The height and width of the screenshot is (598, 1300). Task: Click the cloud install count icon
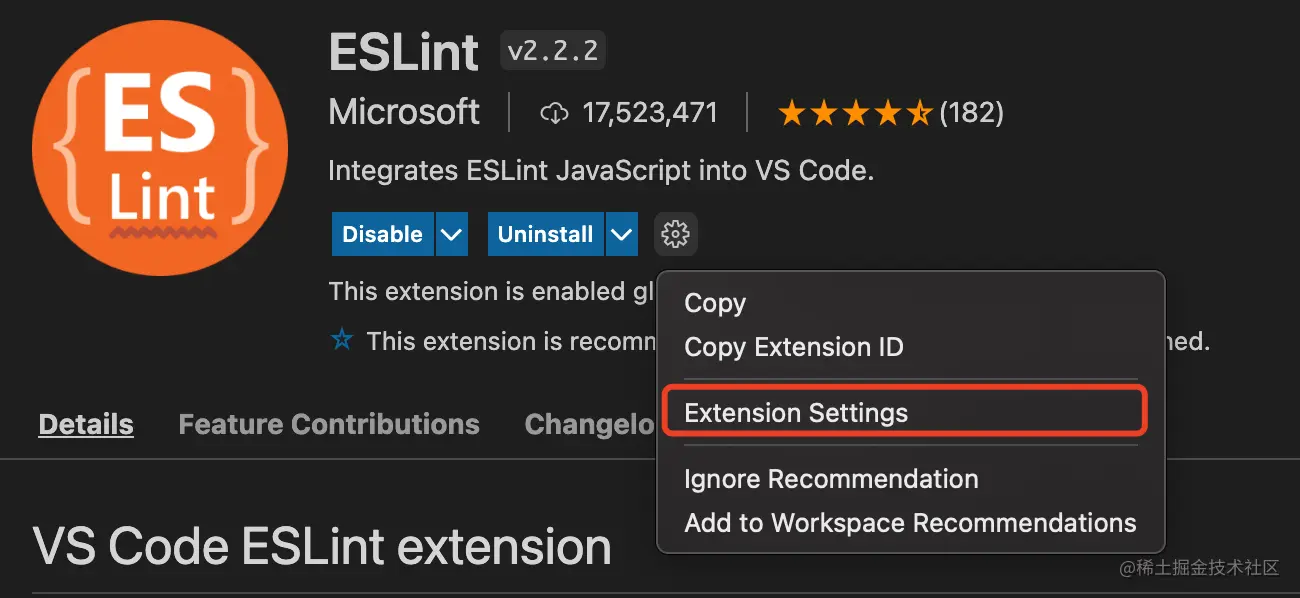coord(554,113)
